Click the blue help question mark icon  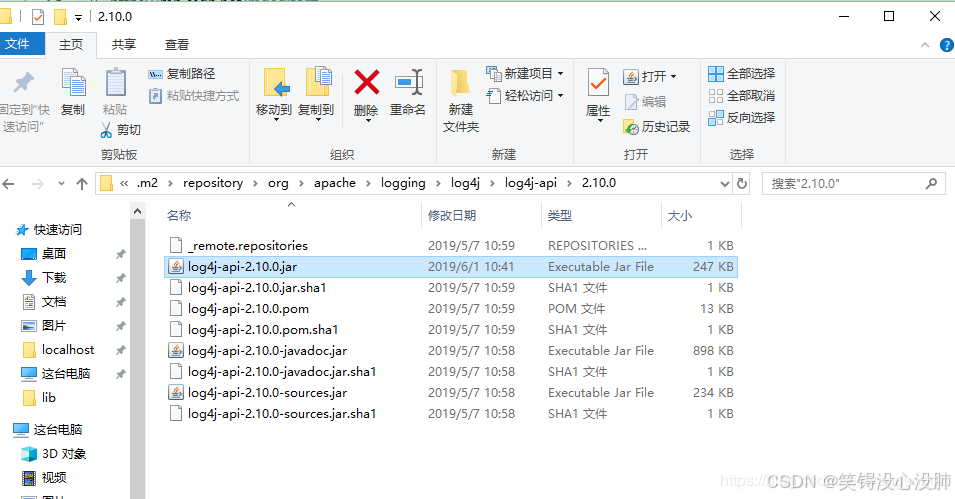(x=947, y=45)
